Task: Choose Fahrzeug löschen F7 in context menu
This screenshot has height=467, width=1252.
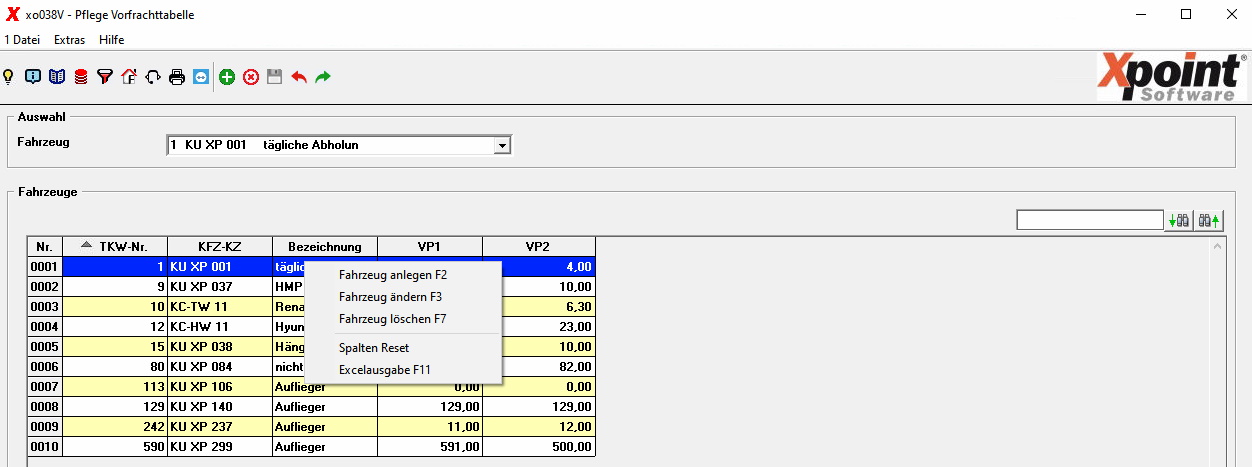Action: click(402, 319)
